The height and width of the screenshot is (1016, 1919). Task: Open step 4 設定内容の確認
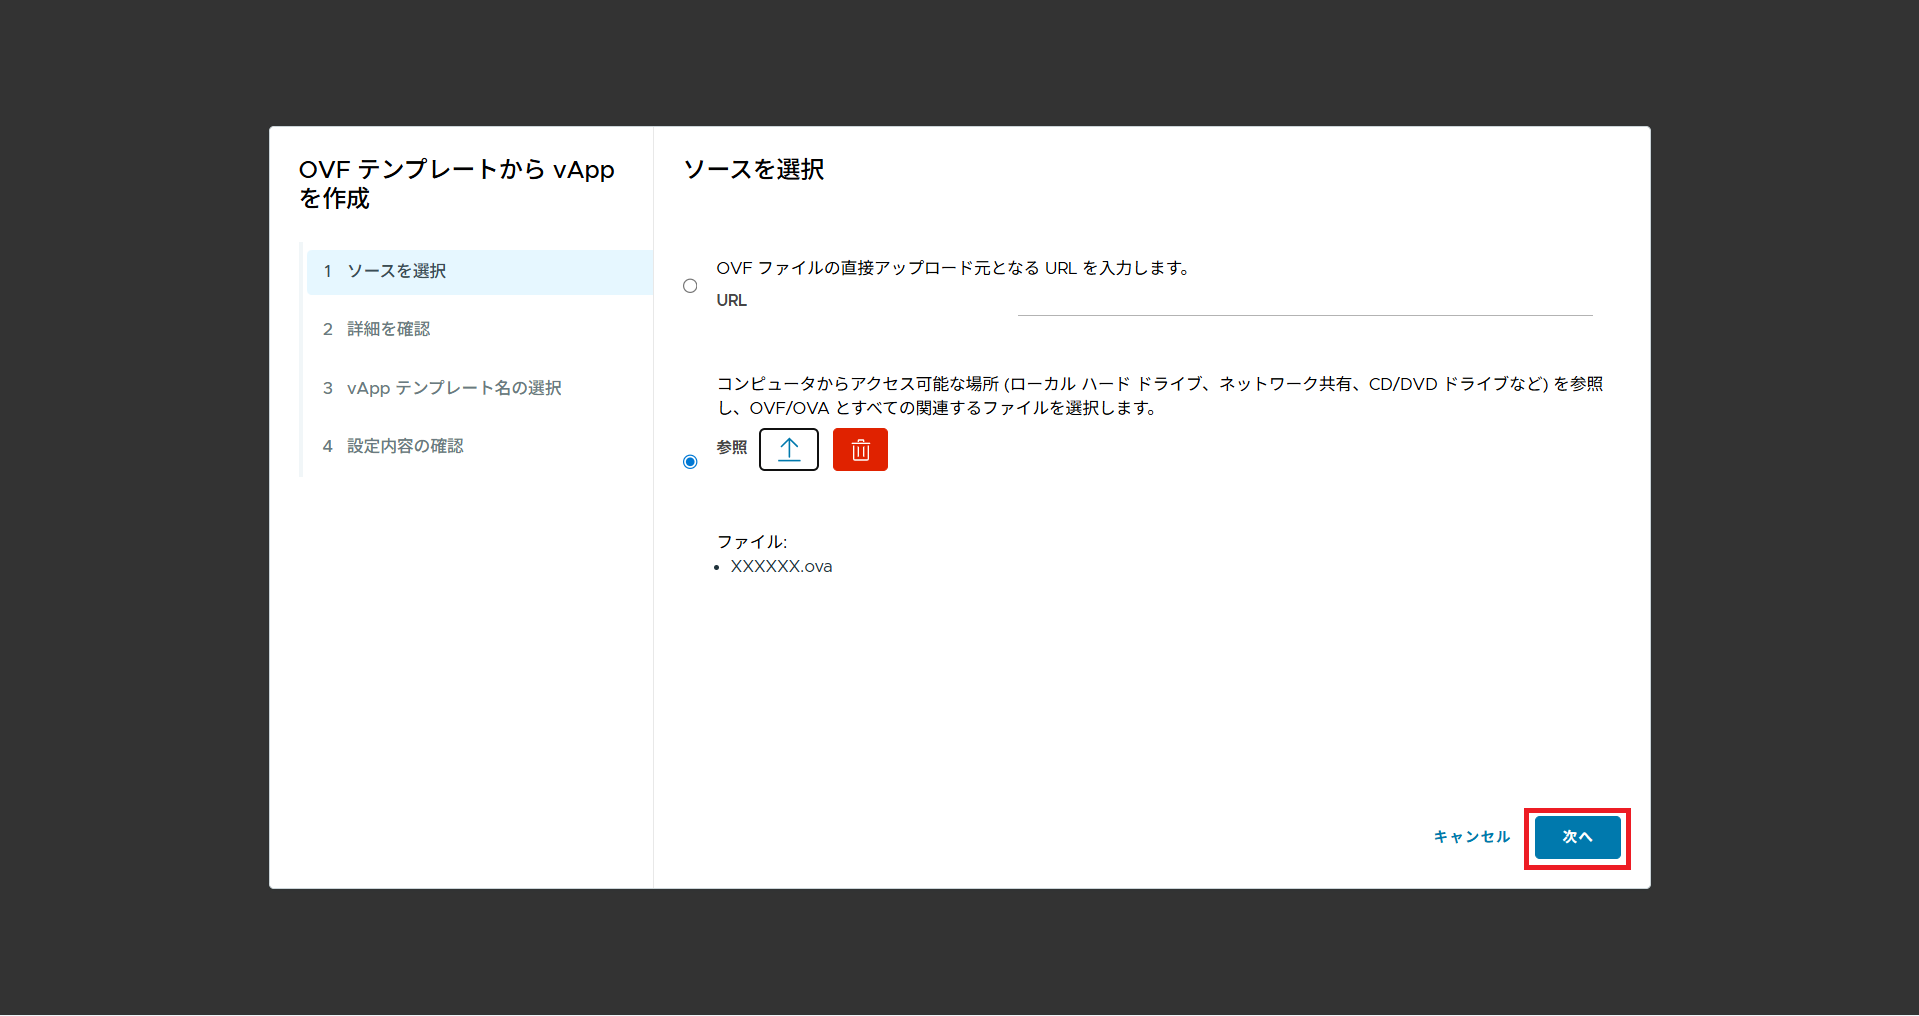(x=404, y=446)
